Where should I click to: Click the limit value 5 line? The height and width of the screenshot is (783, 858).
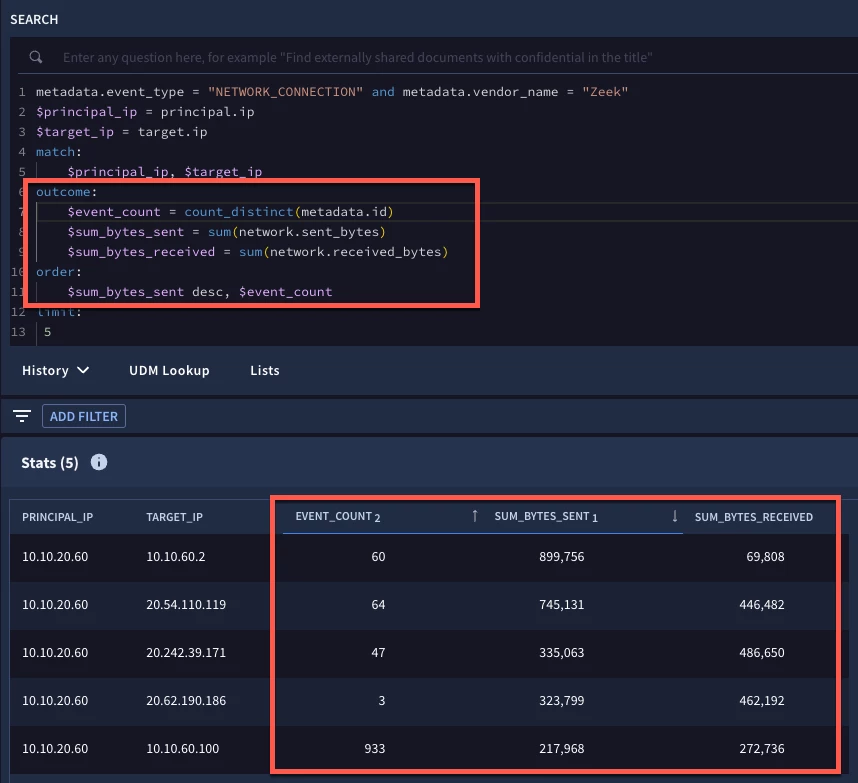[x=48, y=332]
